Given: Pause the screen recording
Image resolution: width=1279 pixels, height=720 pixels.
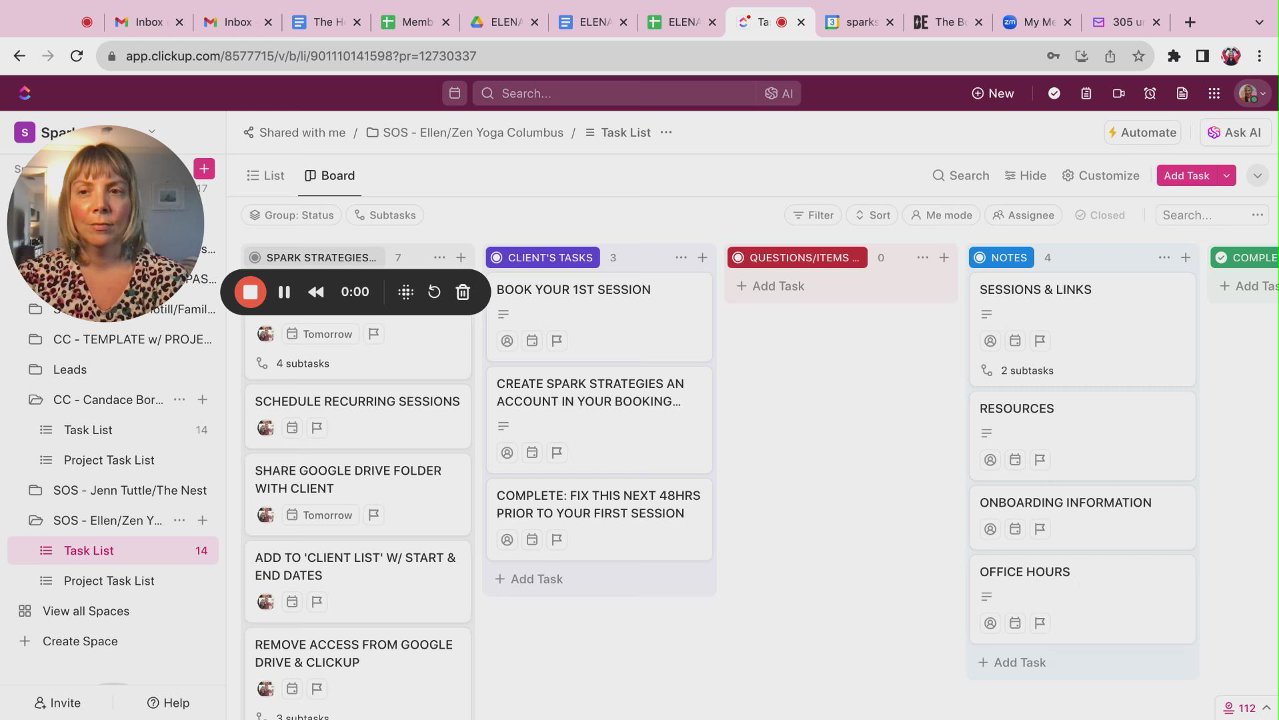Looking at the screenshot, I should [284, 292].
